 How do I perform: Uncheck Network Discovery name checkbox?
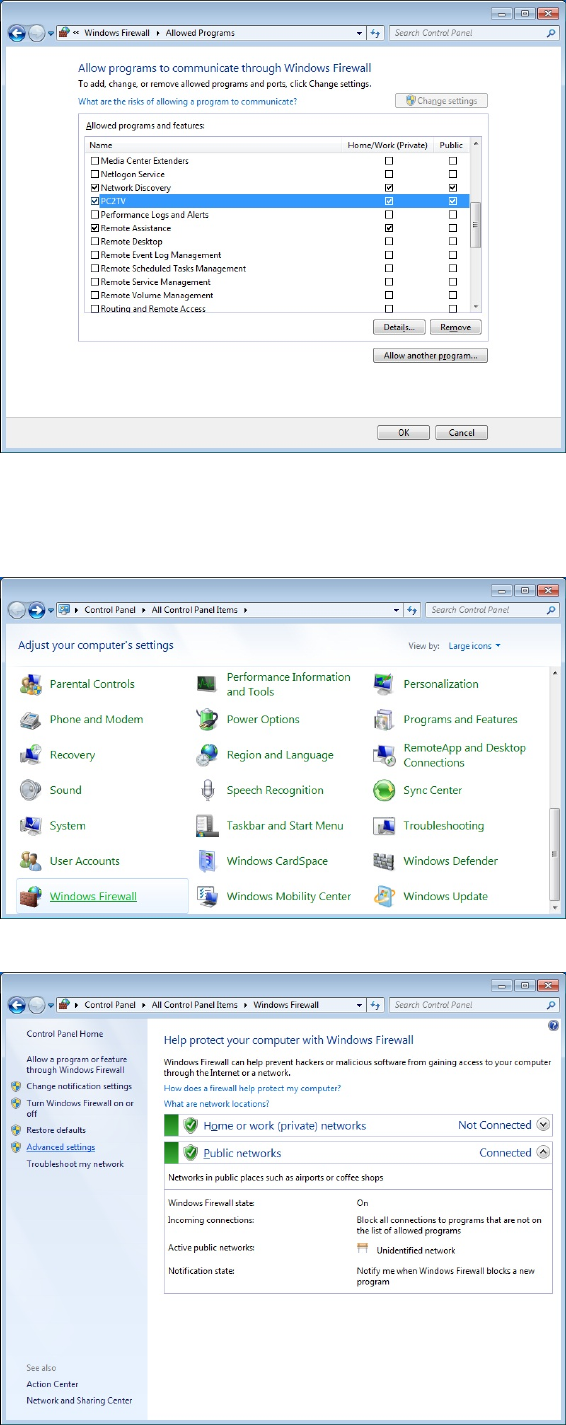tap(95, 188)
